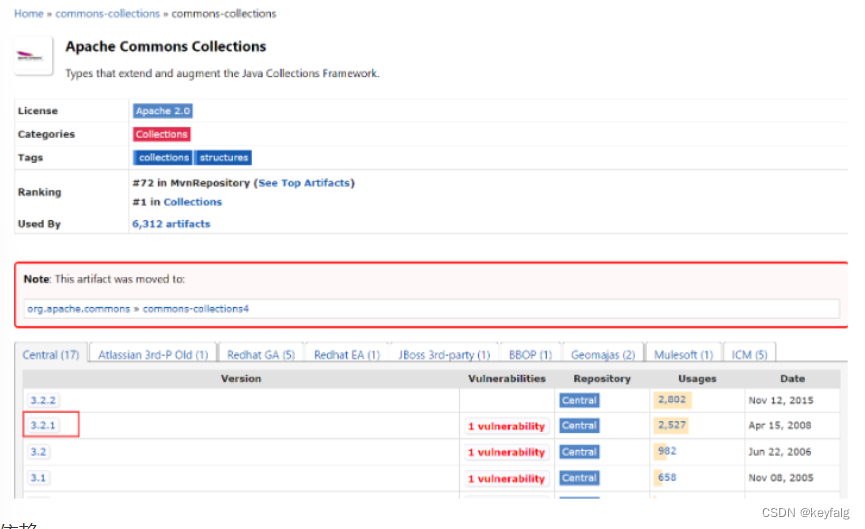Viewport: 865px width, 529px height.
Task: Switch to the JBoss 3rd-party (1) tab
Action: tap(444, 355)
